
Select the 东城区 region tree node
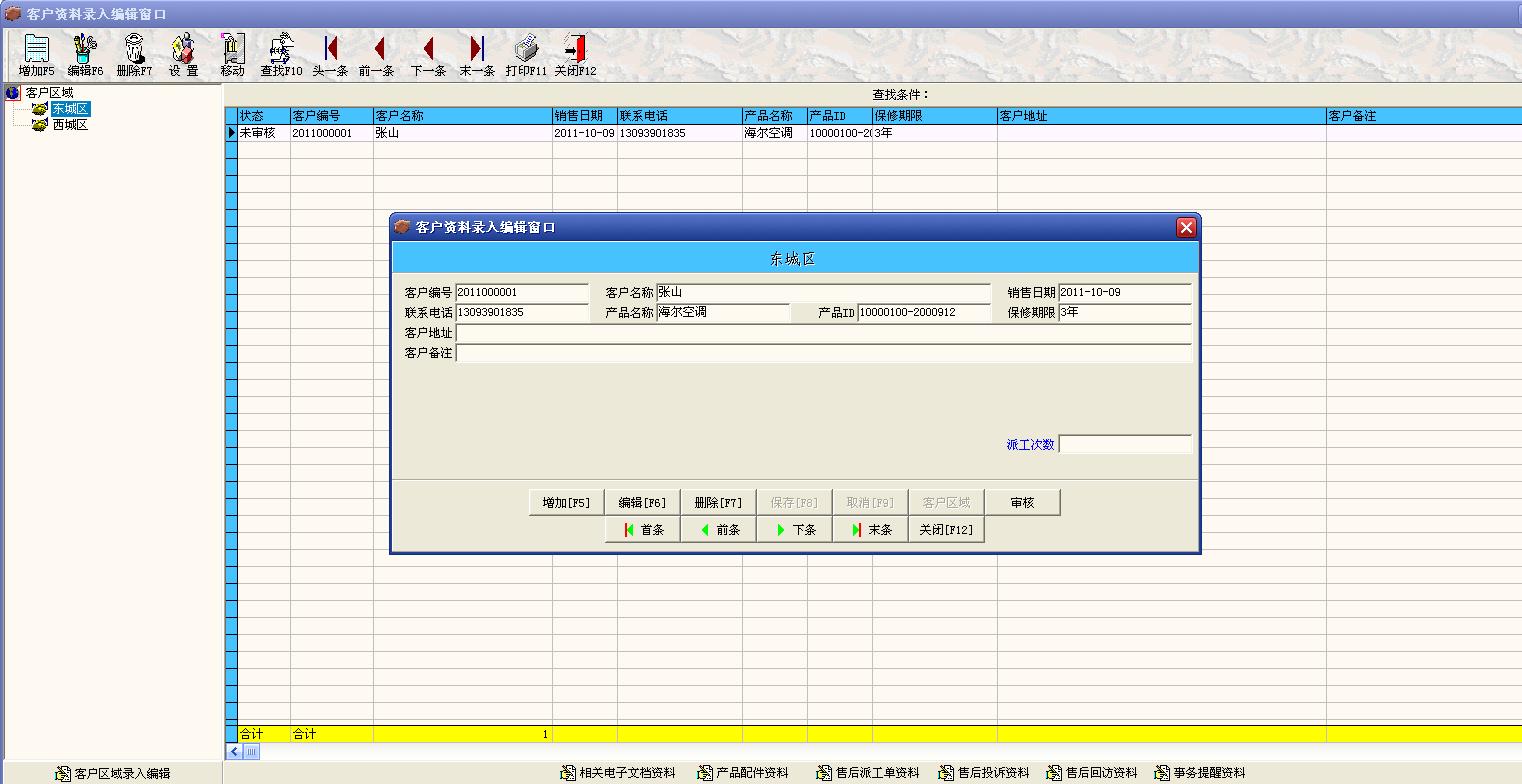click(x=70, y=109)
